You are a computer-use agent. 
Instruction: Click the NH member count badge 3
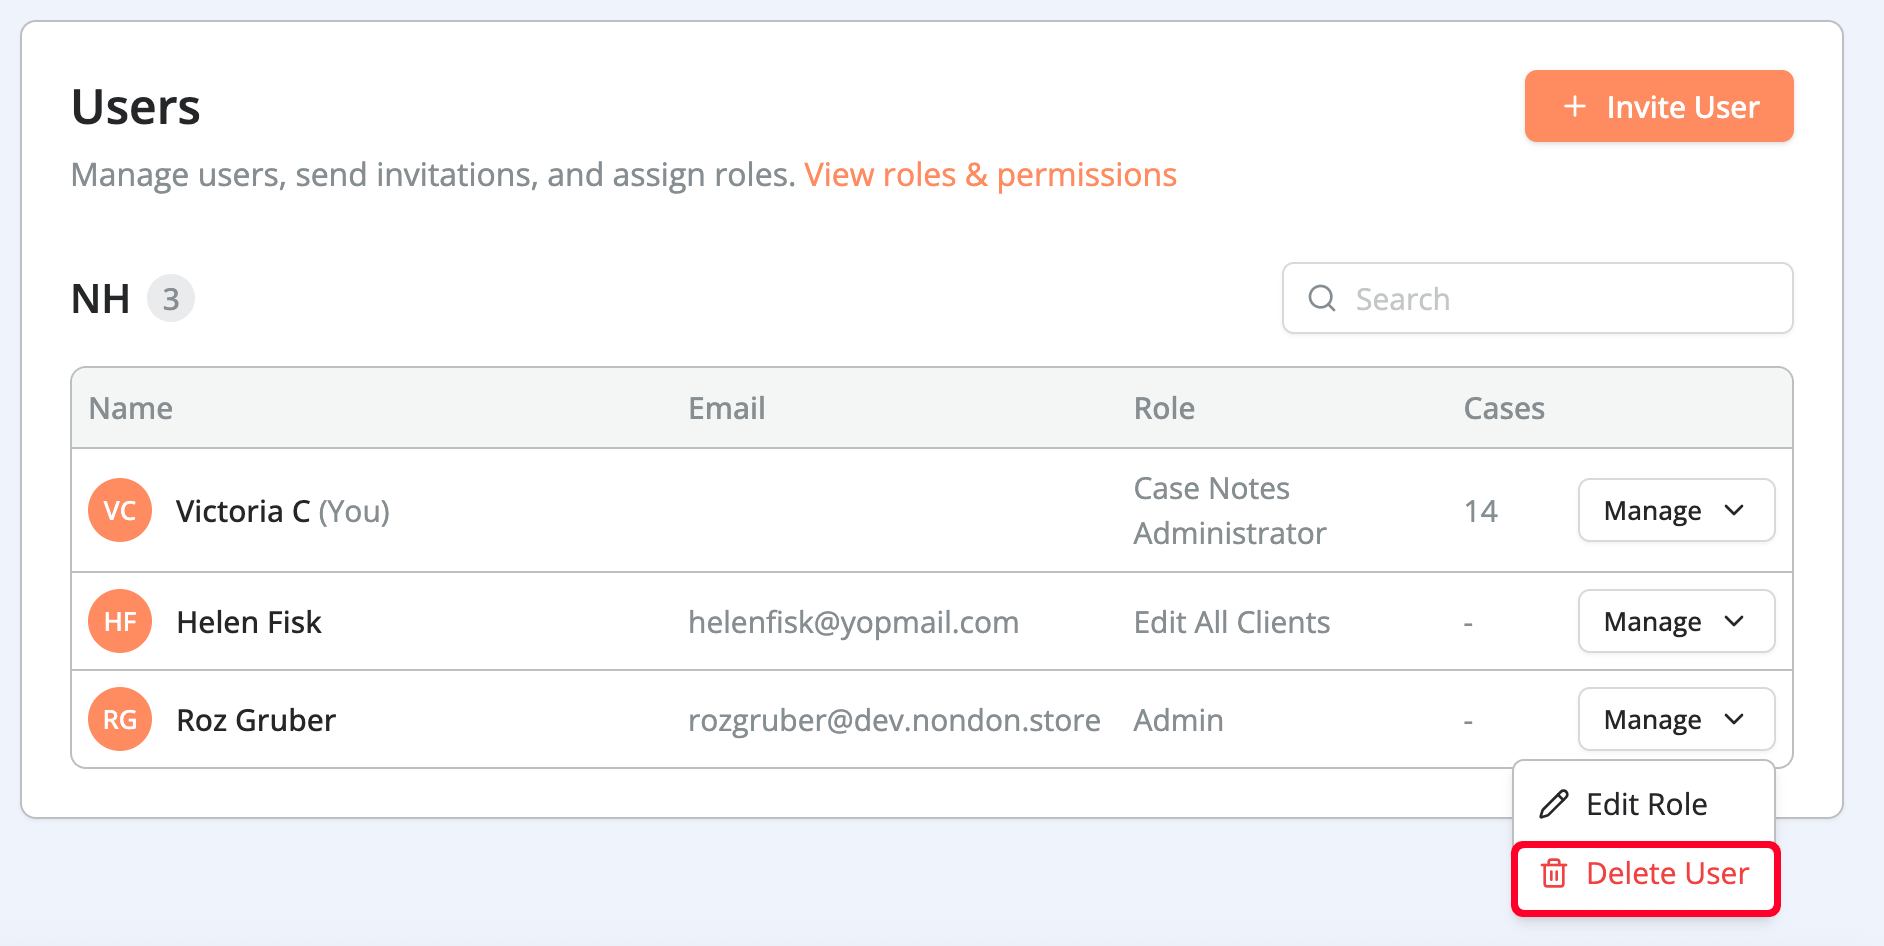click(x=171, y=298)
